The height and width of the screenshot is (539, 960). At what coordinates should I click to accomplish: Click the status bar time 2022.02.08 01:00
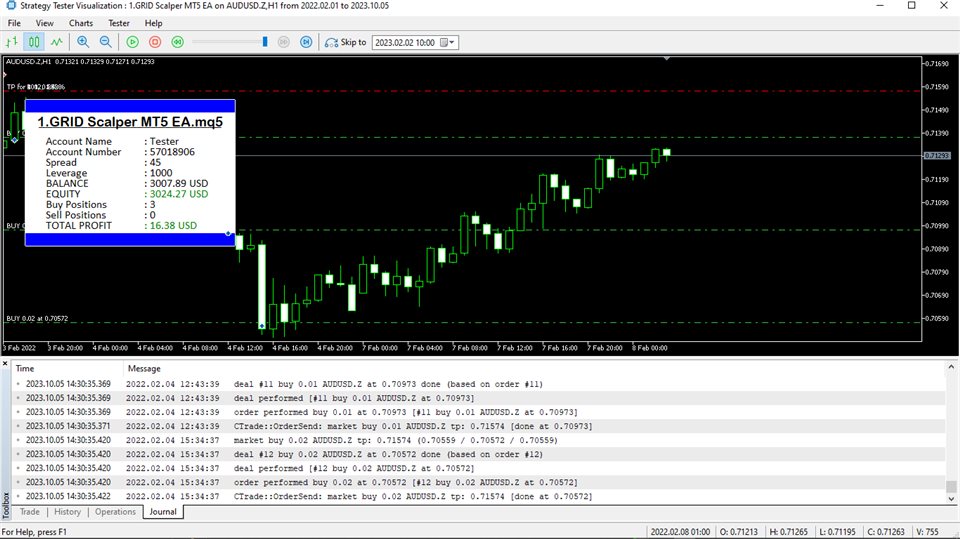(680, 532)
